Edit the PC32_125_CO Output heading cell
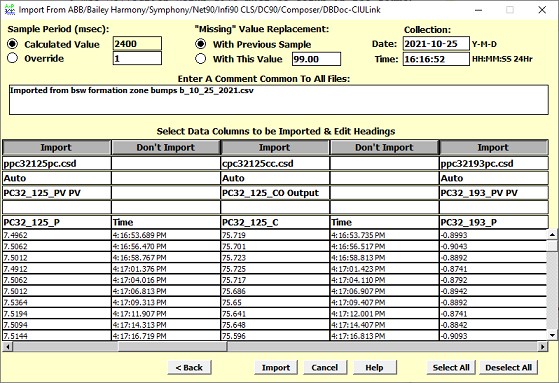559x383 pixels. (x=275, y=193)
